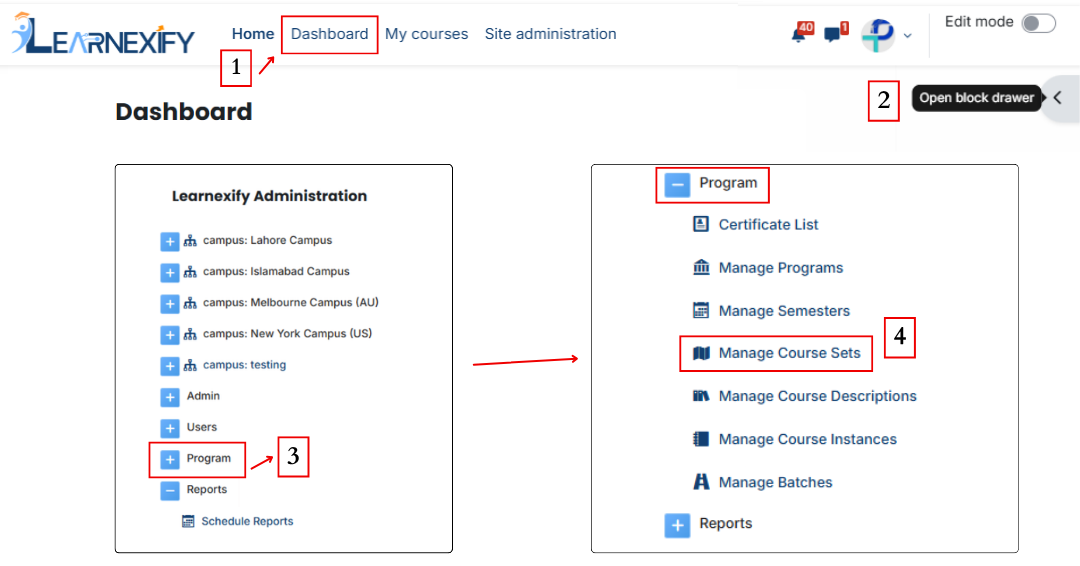Click the Melbourne Campus sitemap icon

click(x=190, y=303)
